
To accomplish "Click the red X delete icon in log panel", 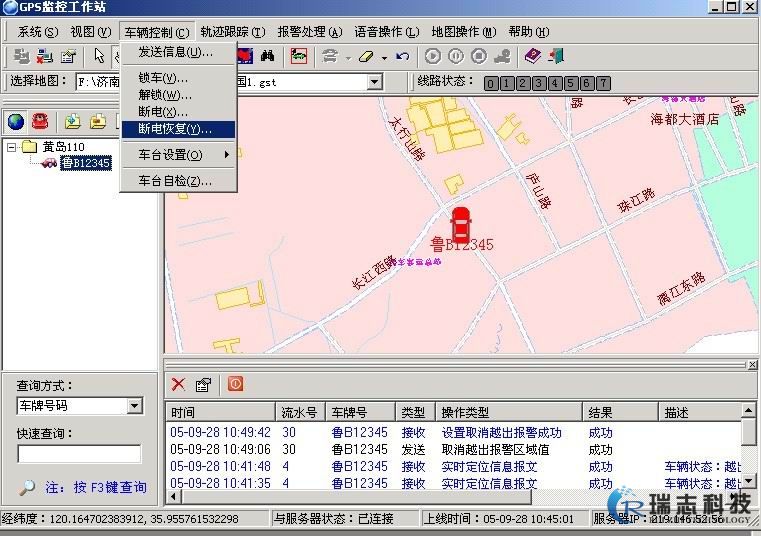I will (x=179, y=384).
